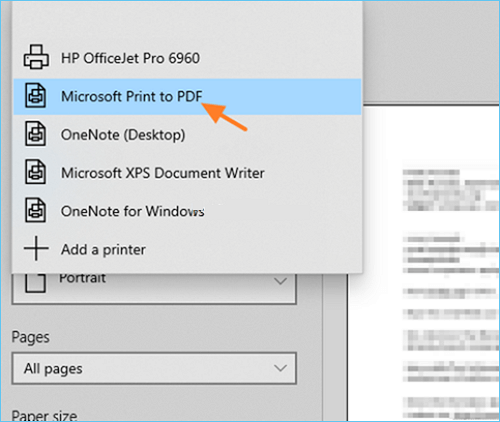Click the OneNote for Windows printer icon
The height and width of the screenshot is (422, 500).
(x=35, y=210)
